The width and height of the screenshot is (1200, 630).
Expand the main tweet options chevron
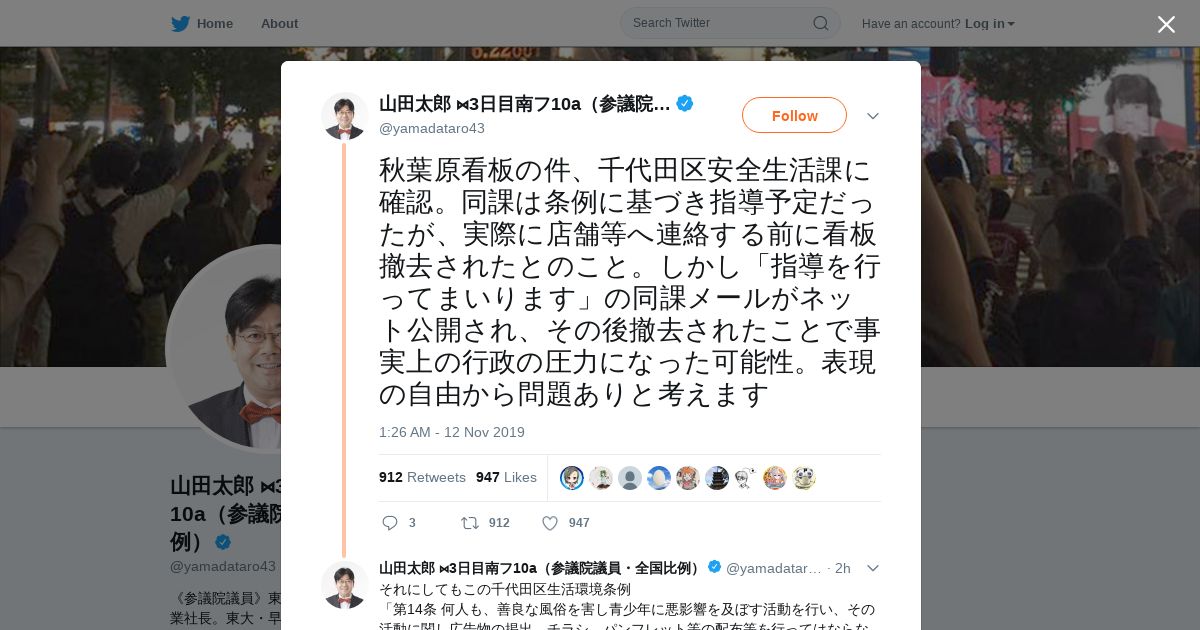(x=873, y=116)
